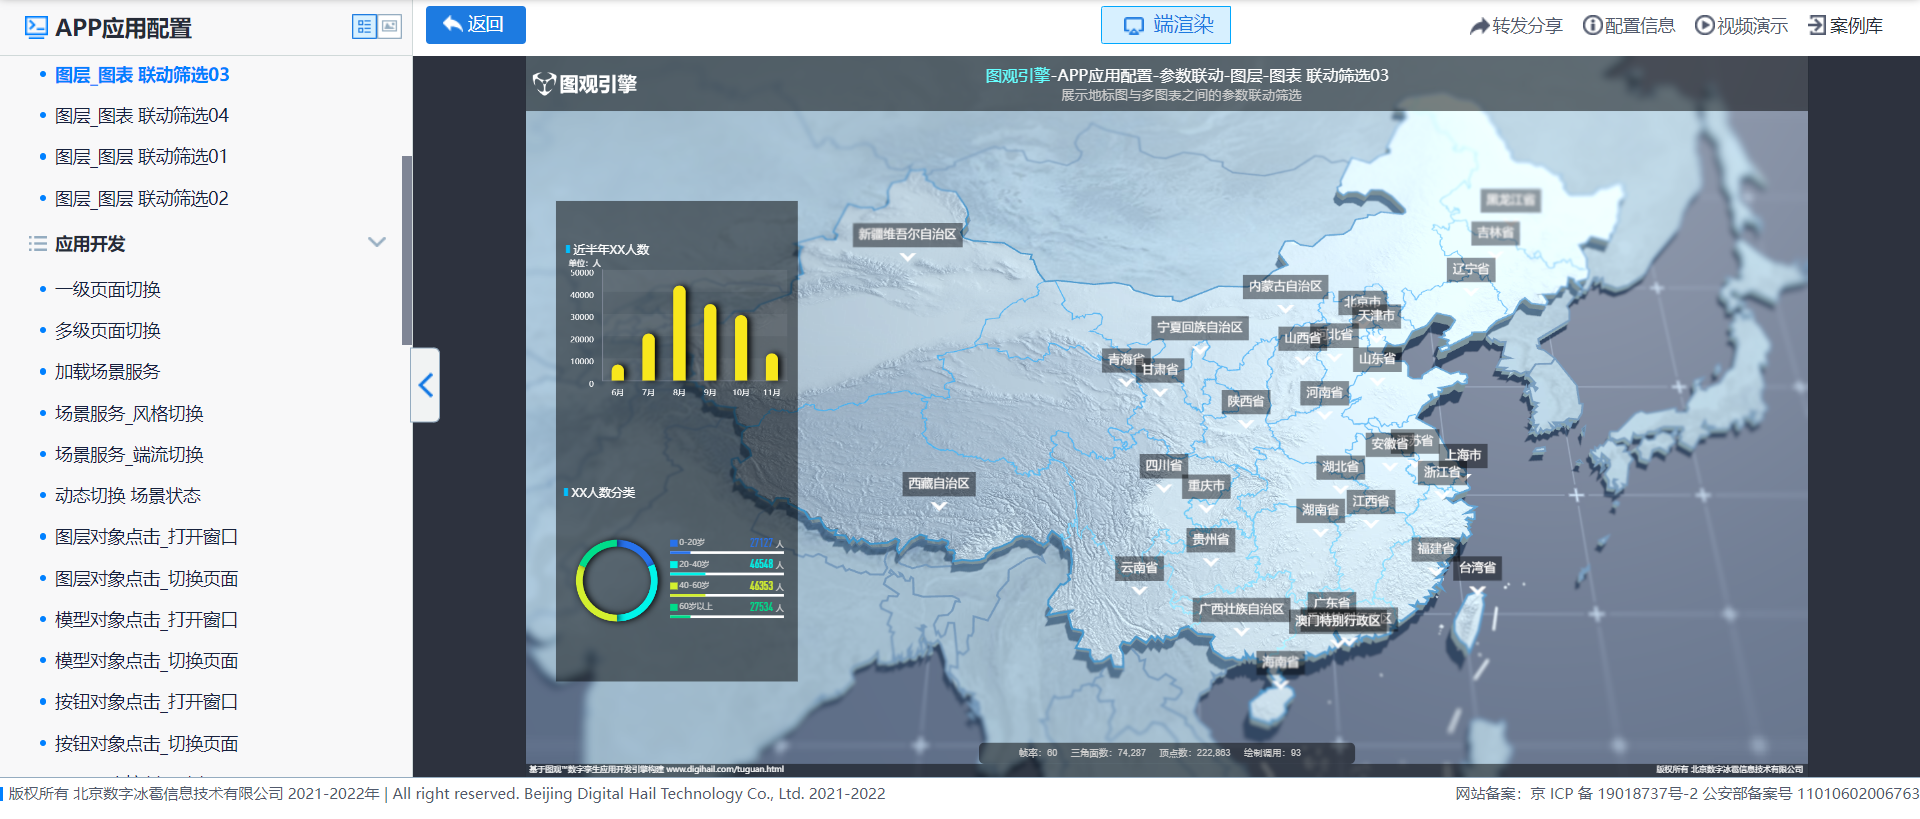
Task: Toggle the 端渲染 rendering mode button
Action: click(x=1165, y=25)
